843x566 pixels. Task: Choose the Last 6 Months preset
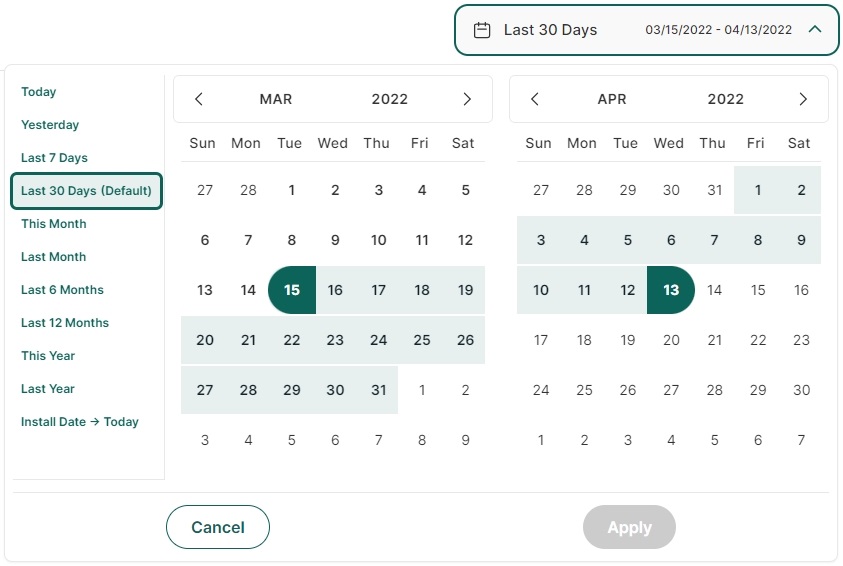(62, 290)
